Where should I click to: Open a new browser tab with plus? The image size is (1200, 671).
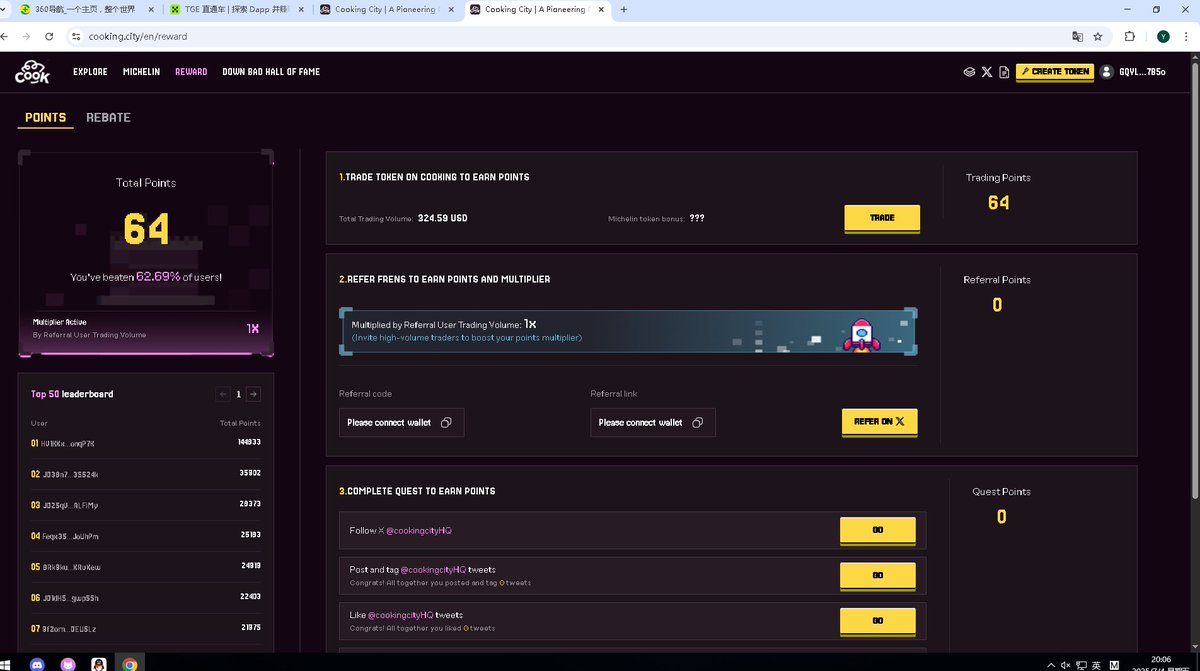(x=624, y=9)
